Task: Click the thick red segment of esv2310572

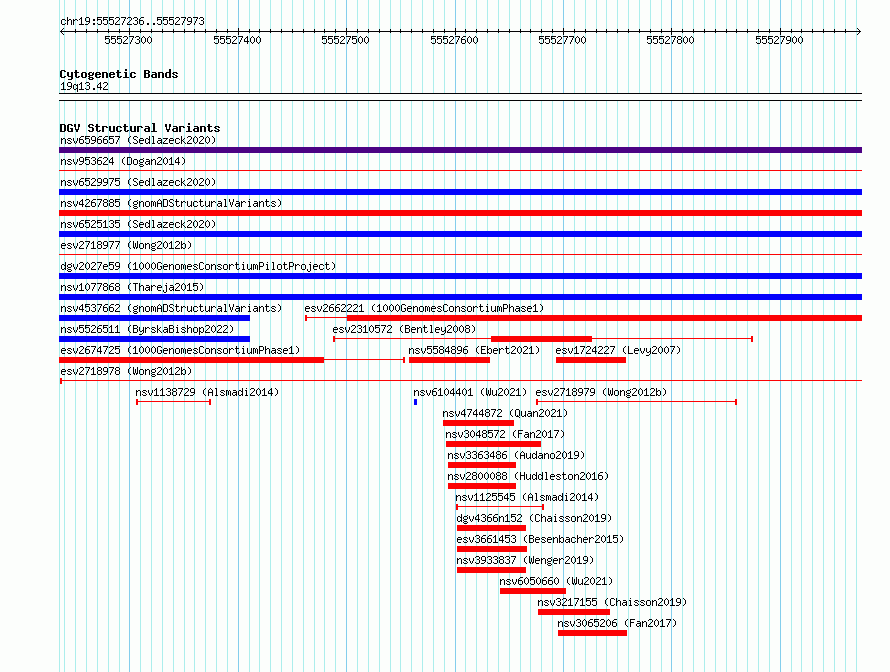Action: coord(541,339)
